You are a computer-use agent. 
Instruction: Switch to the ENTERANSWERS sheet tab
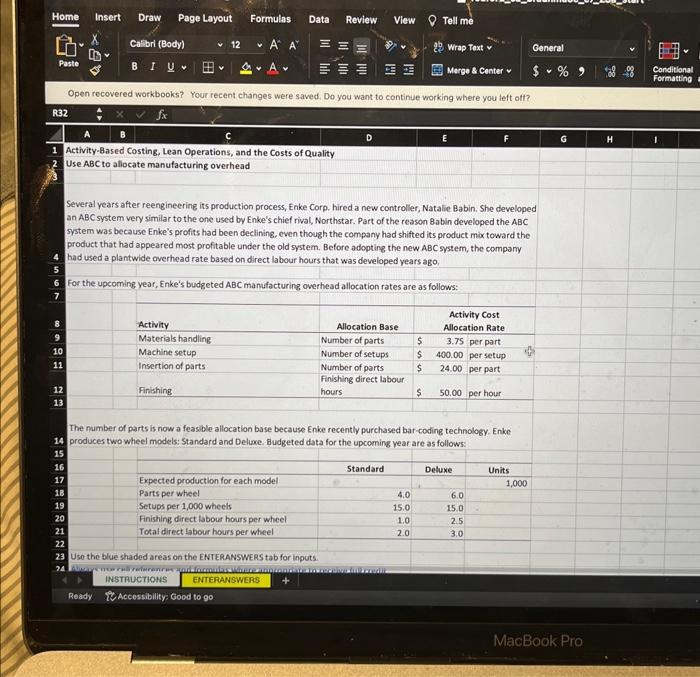click(x=226, y=580)
